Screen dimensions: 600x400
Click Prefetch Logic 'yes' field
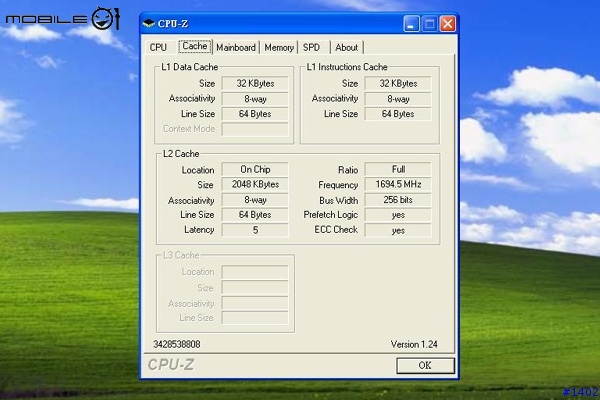coord(398,215)
